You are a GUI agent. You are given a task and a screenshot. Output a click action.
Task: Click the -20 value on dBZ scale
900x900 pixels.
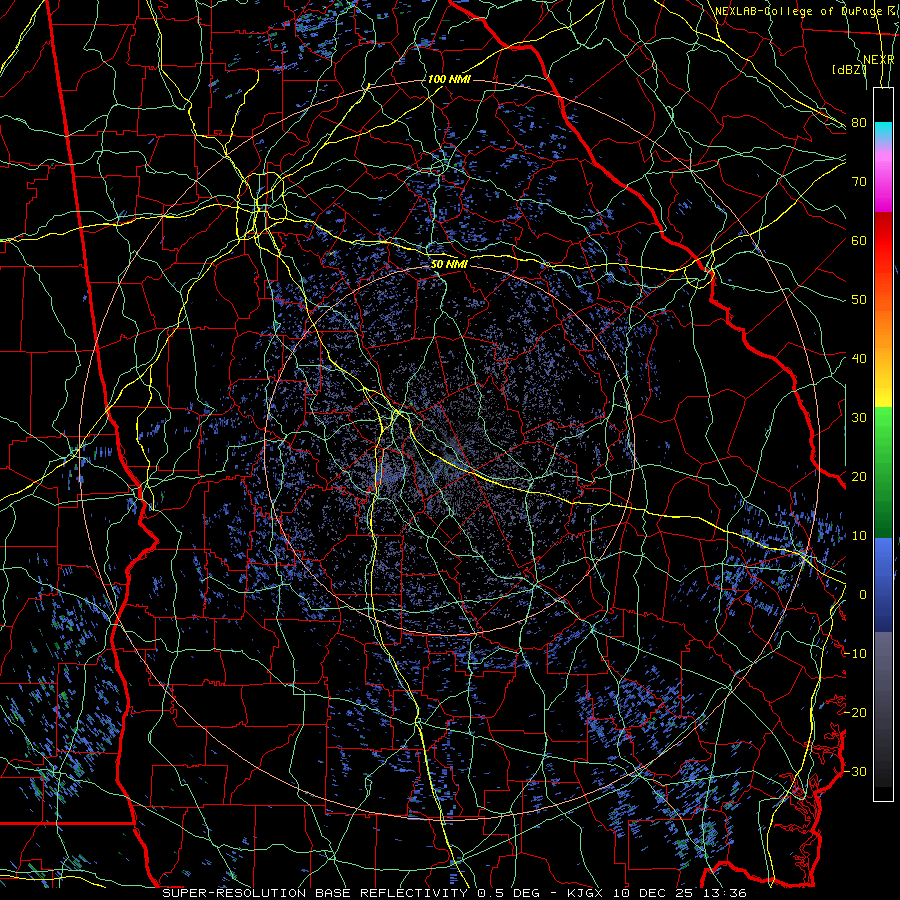pos(855,713)
